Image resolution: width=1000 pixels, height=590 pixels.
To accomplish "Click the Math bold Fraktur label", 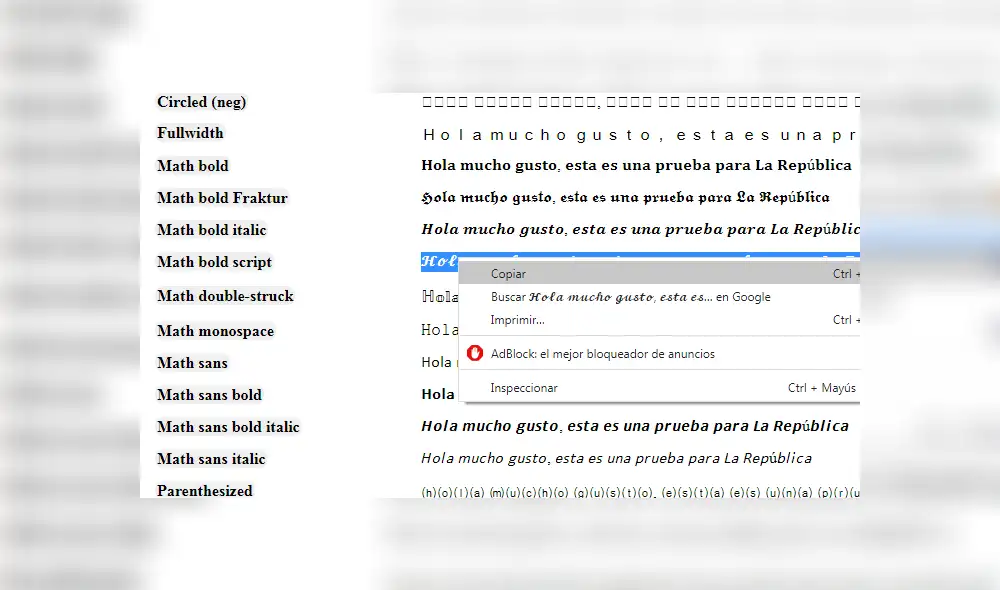I will [x=223, y=198].
